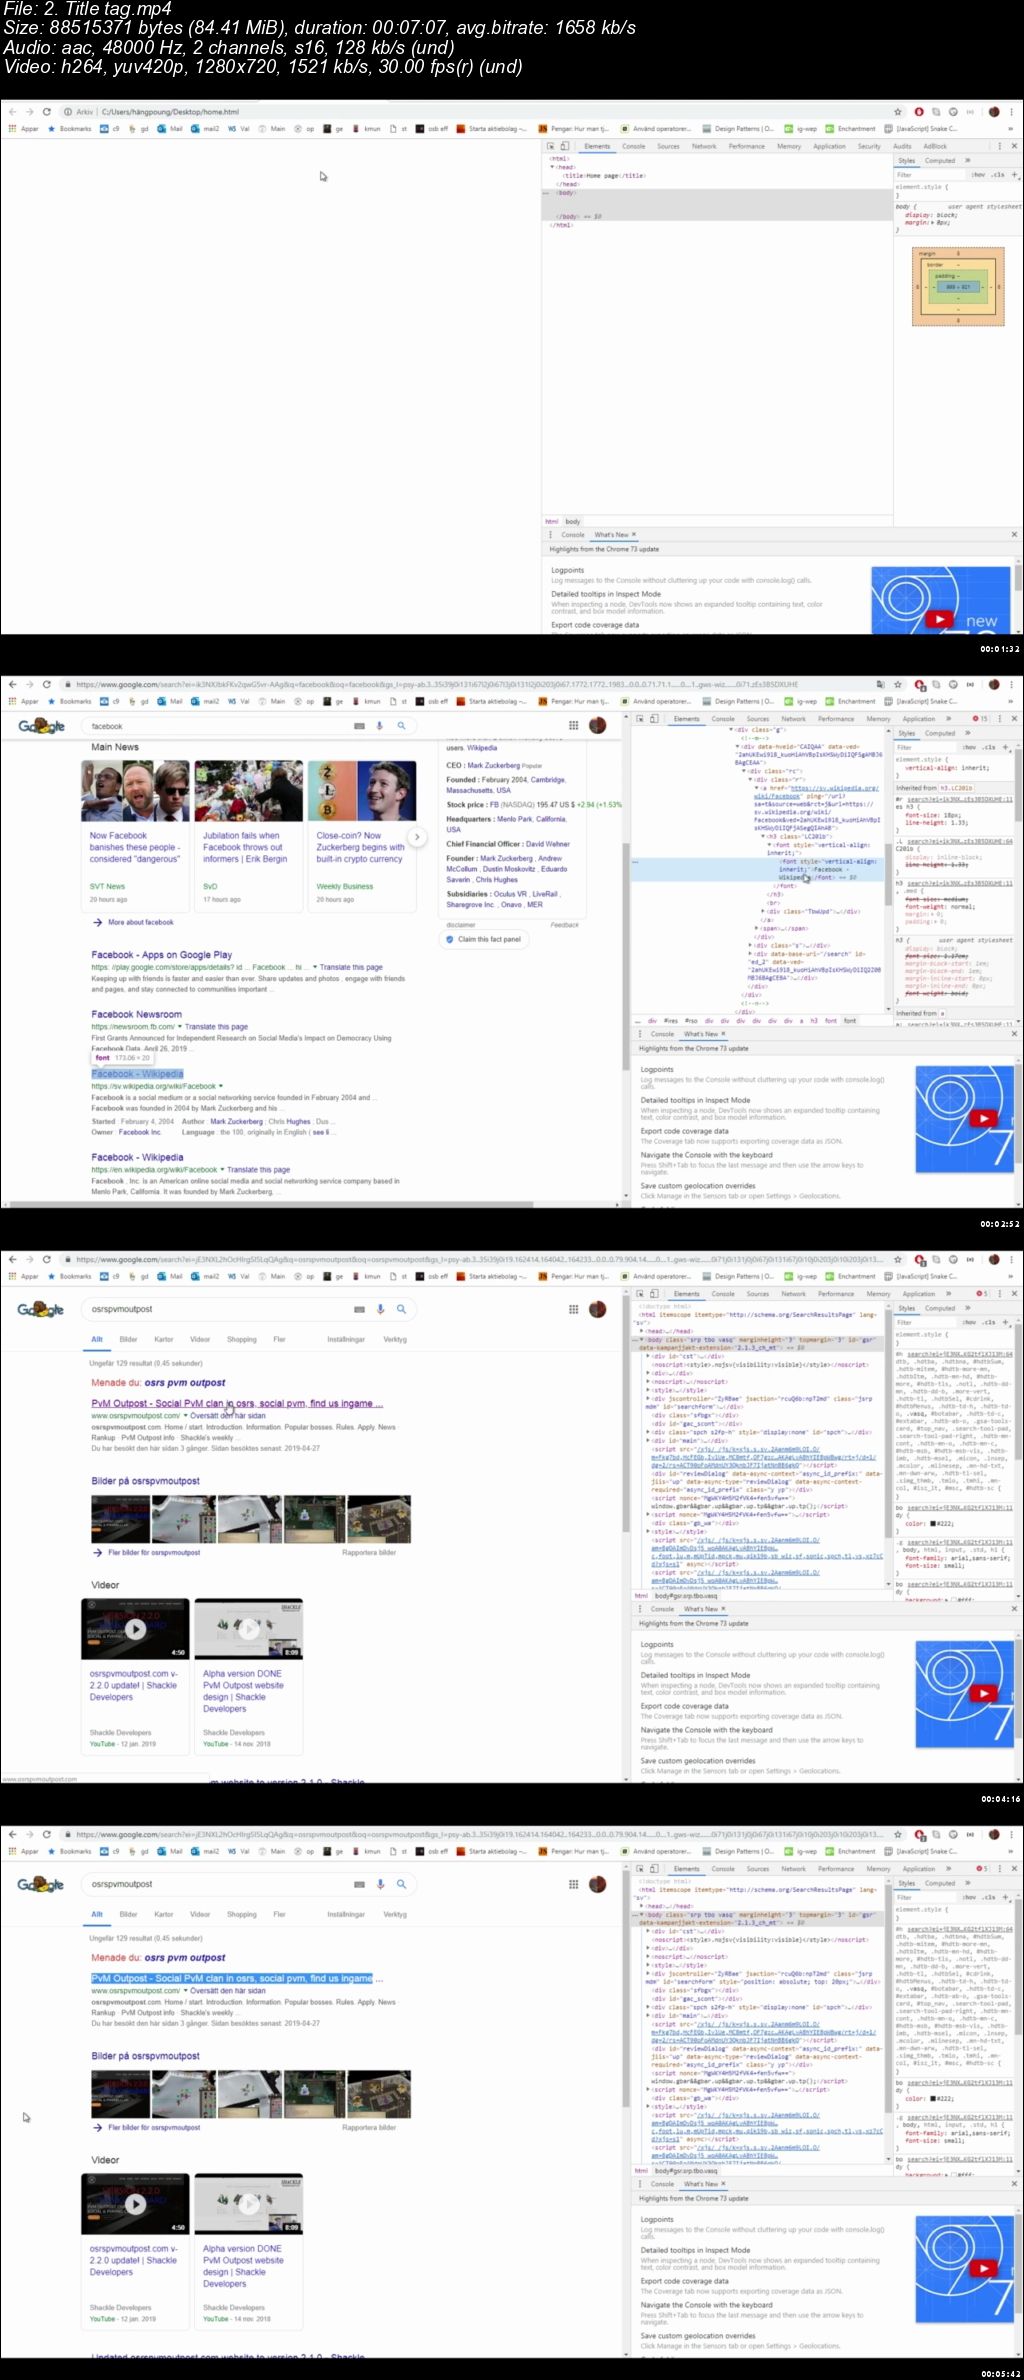
Task: Click red error count 15 in DevTools
Action: pyautogui.click(x=980, y=719)
